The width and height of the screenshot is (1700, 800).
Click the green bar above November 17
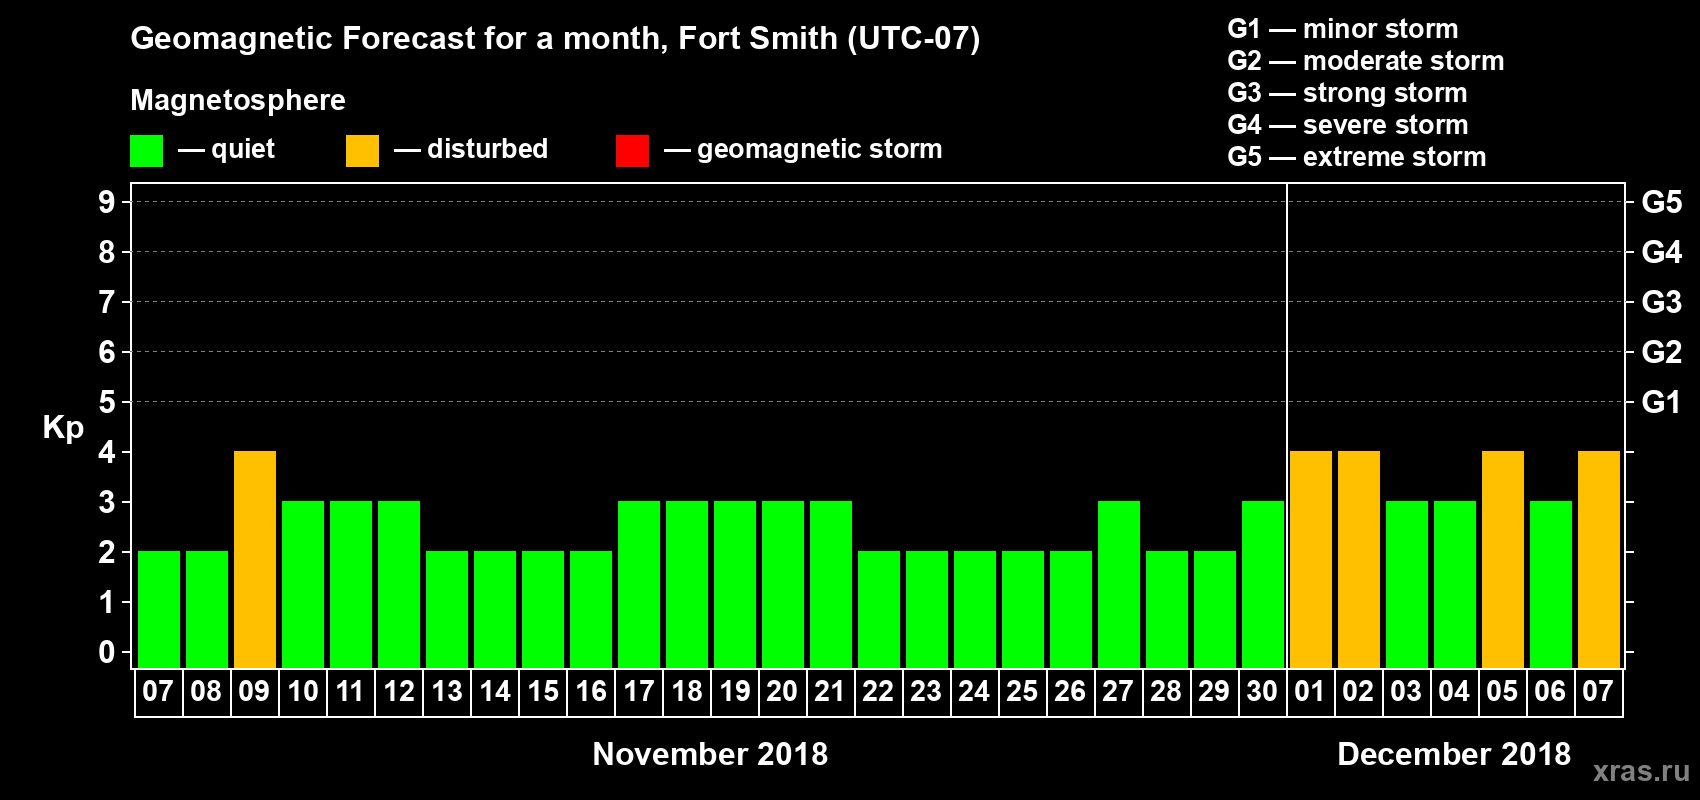639,585
